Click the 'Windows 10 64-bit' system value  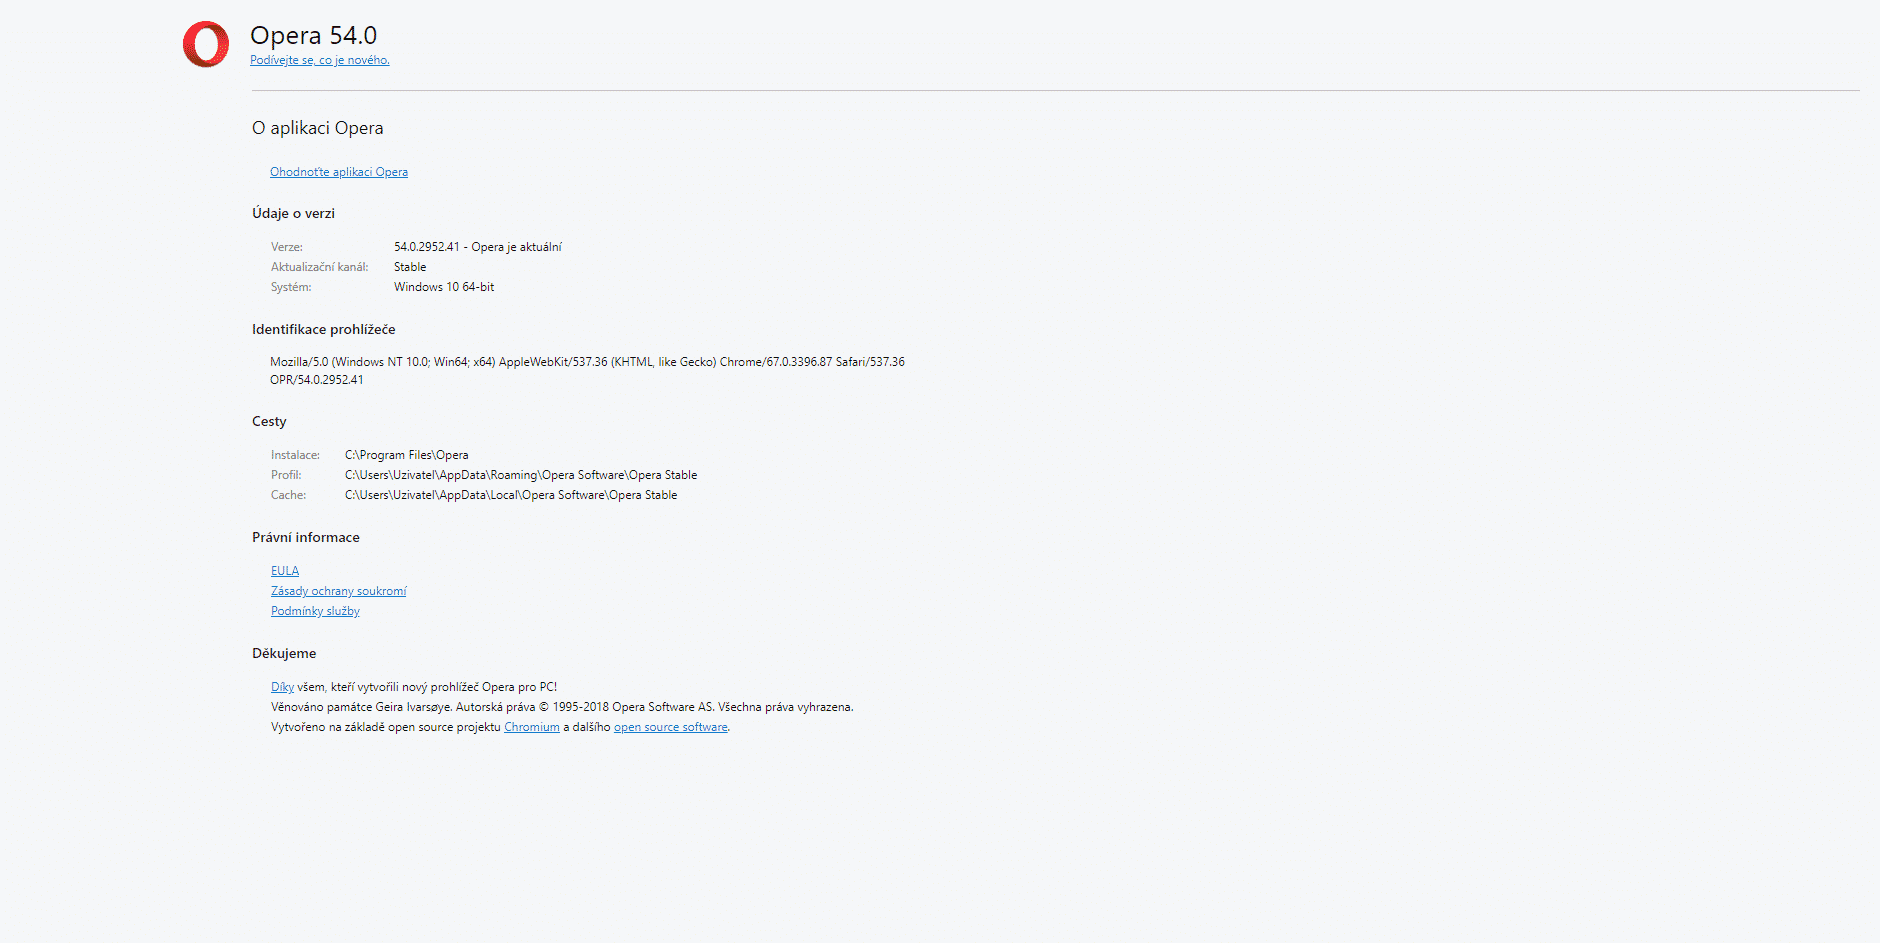444,287
